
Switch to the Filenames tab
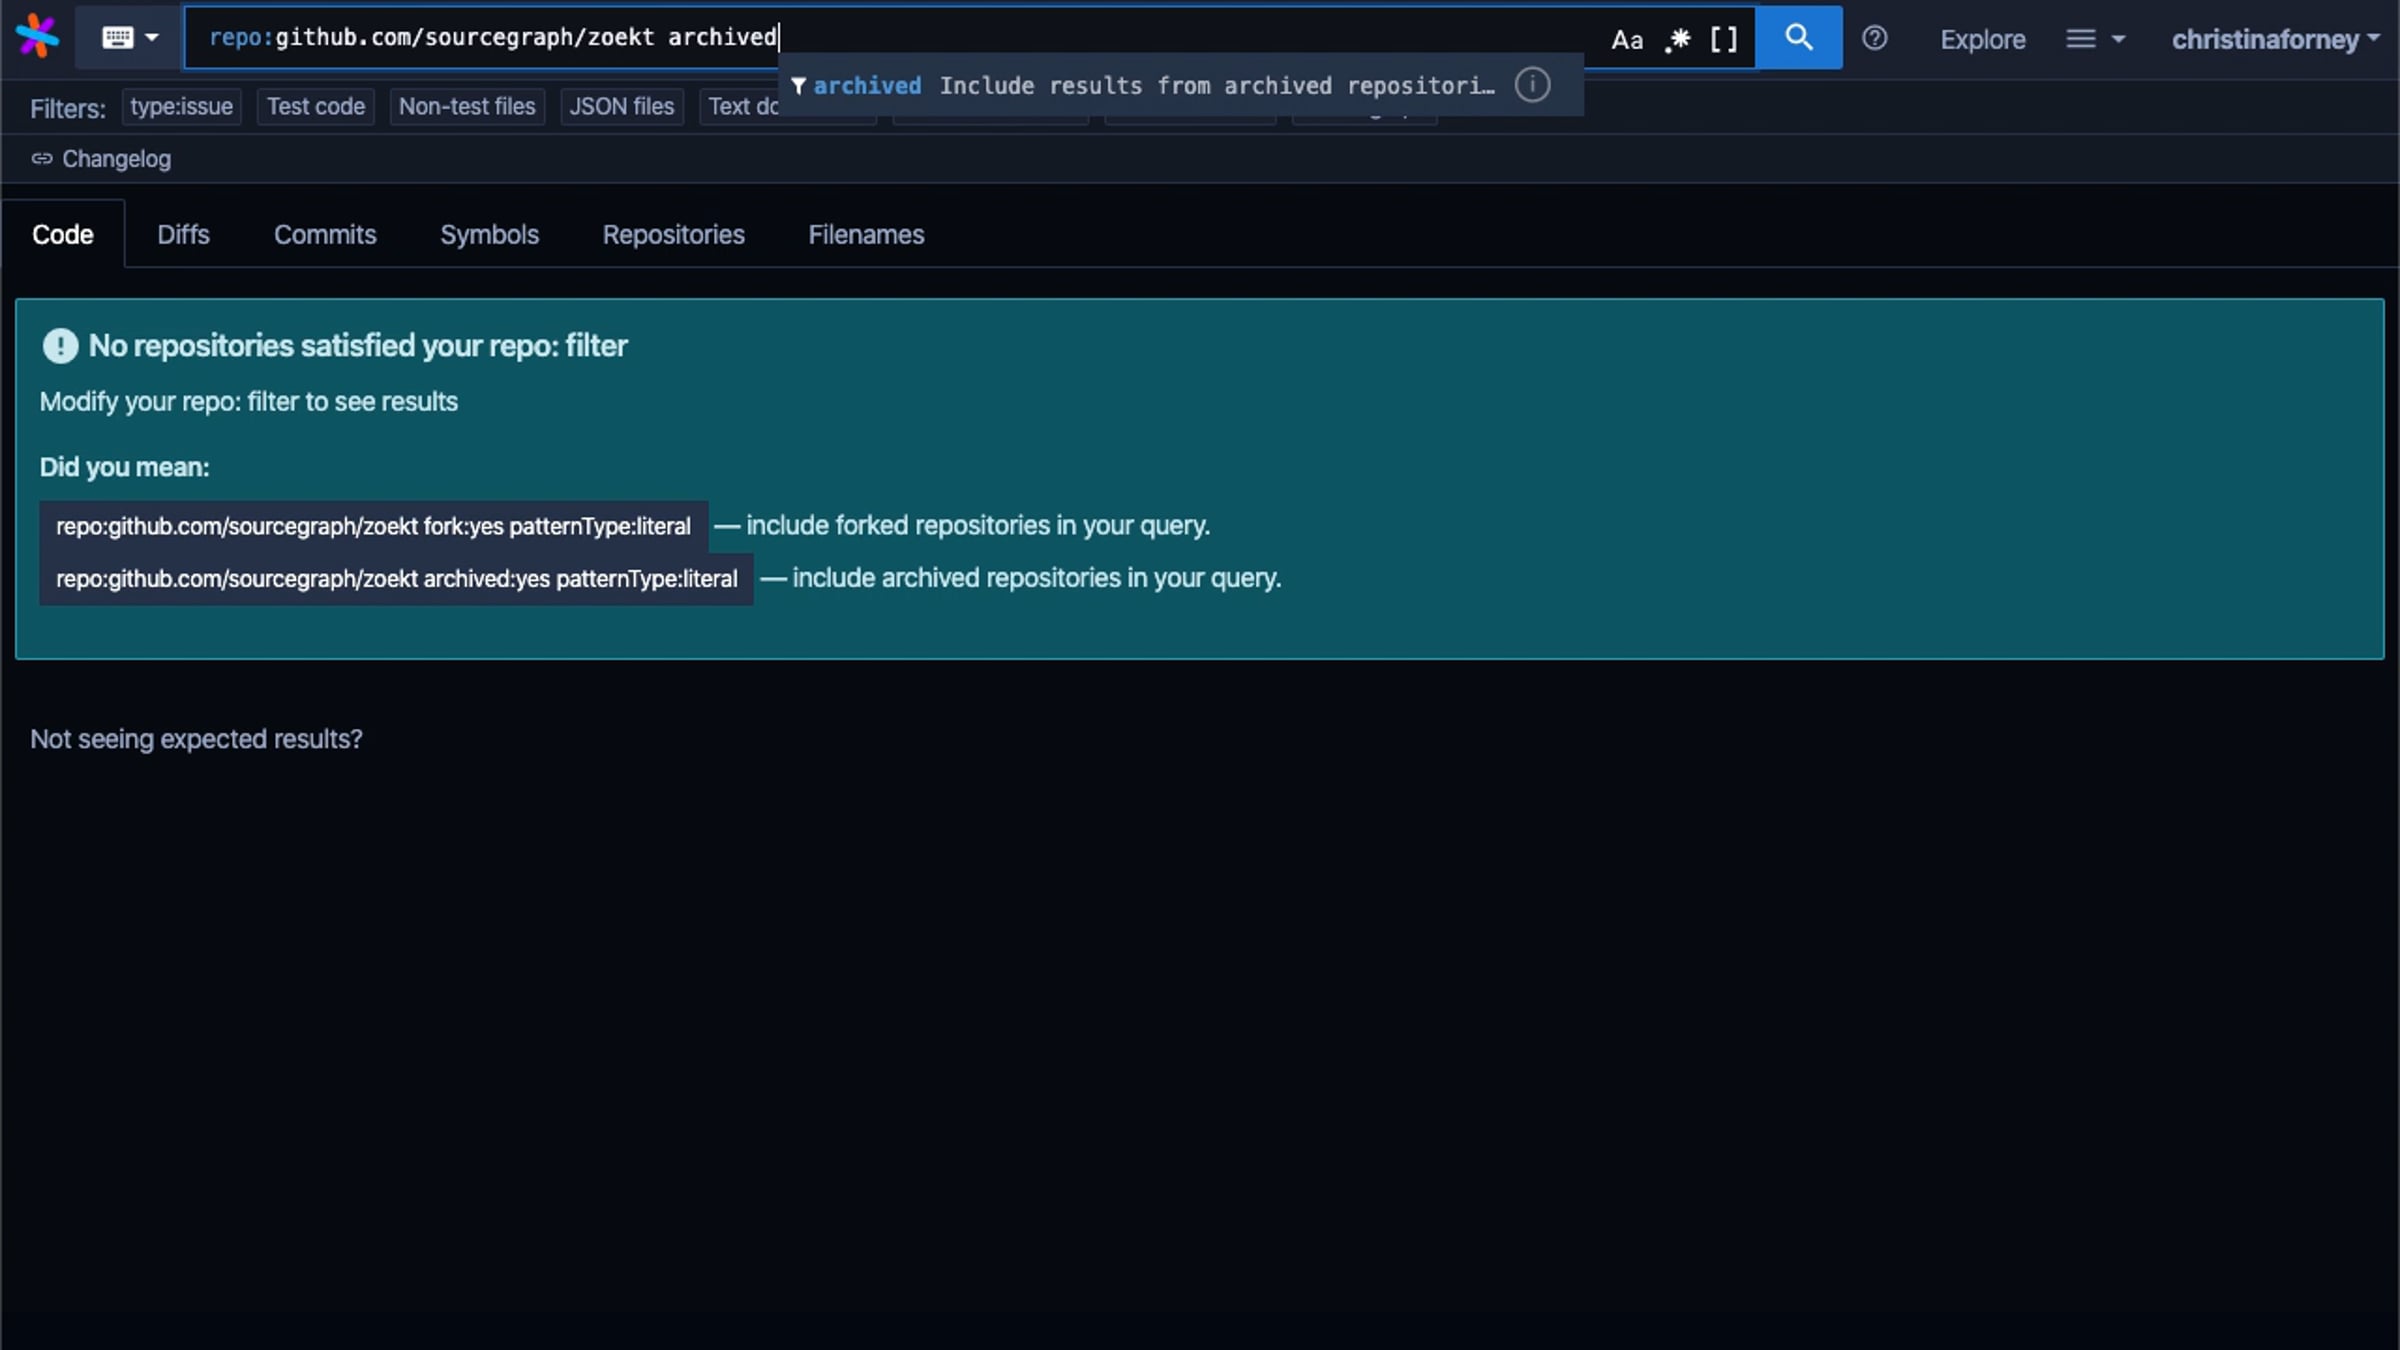[866, 235]
